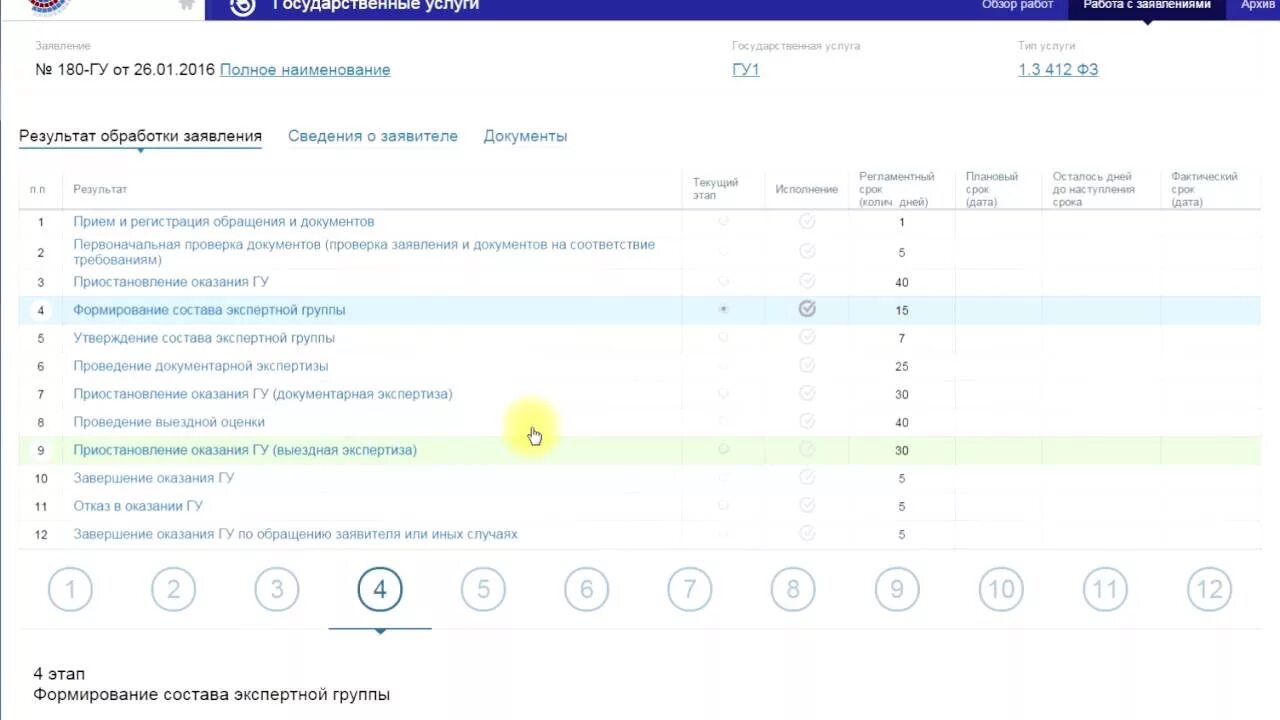Viewport: 1280px width, 720px height.
Task: Go to stage 12 circle
Action: (x=1209, y=590)
